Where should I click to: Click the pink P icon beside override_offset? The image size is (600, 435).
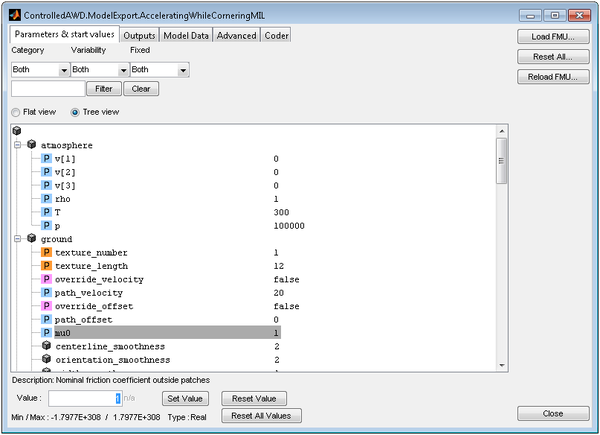(x=46, y=306)
